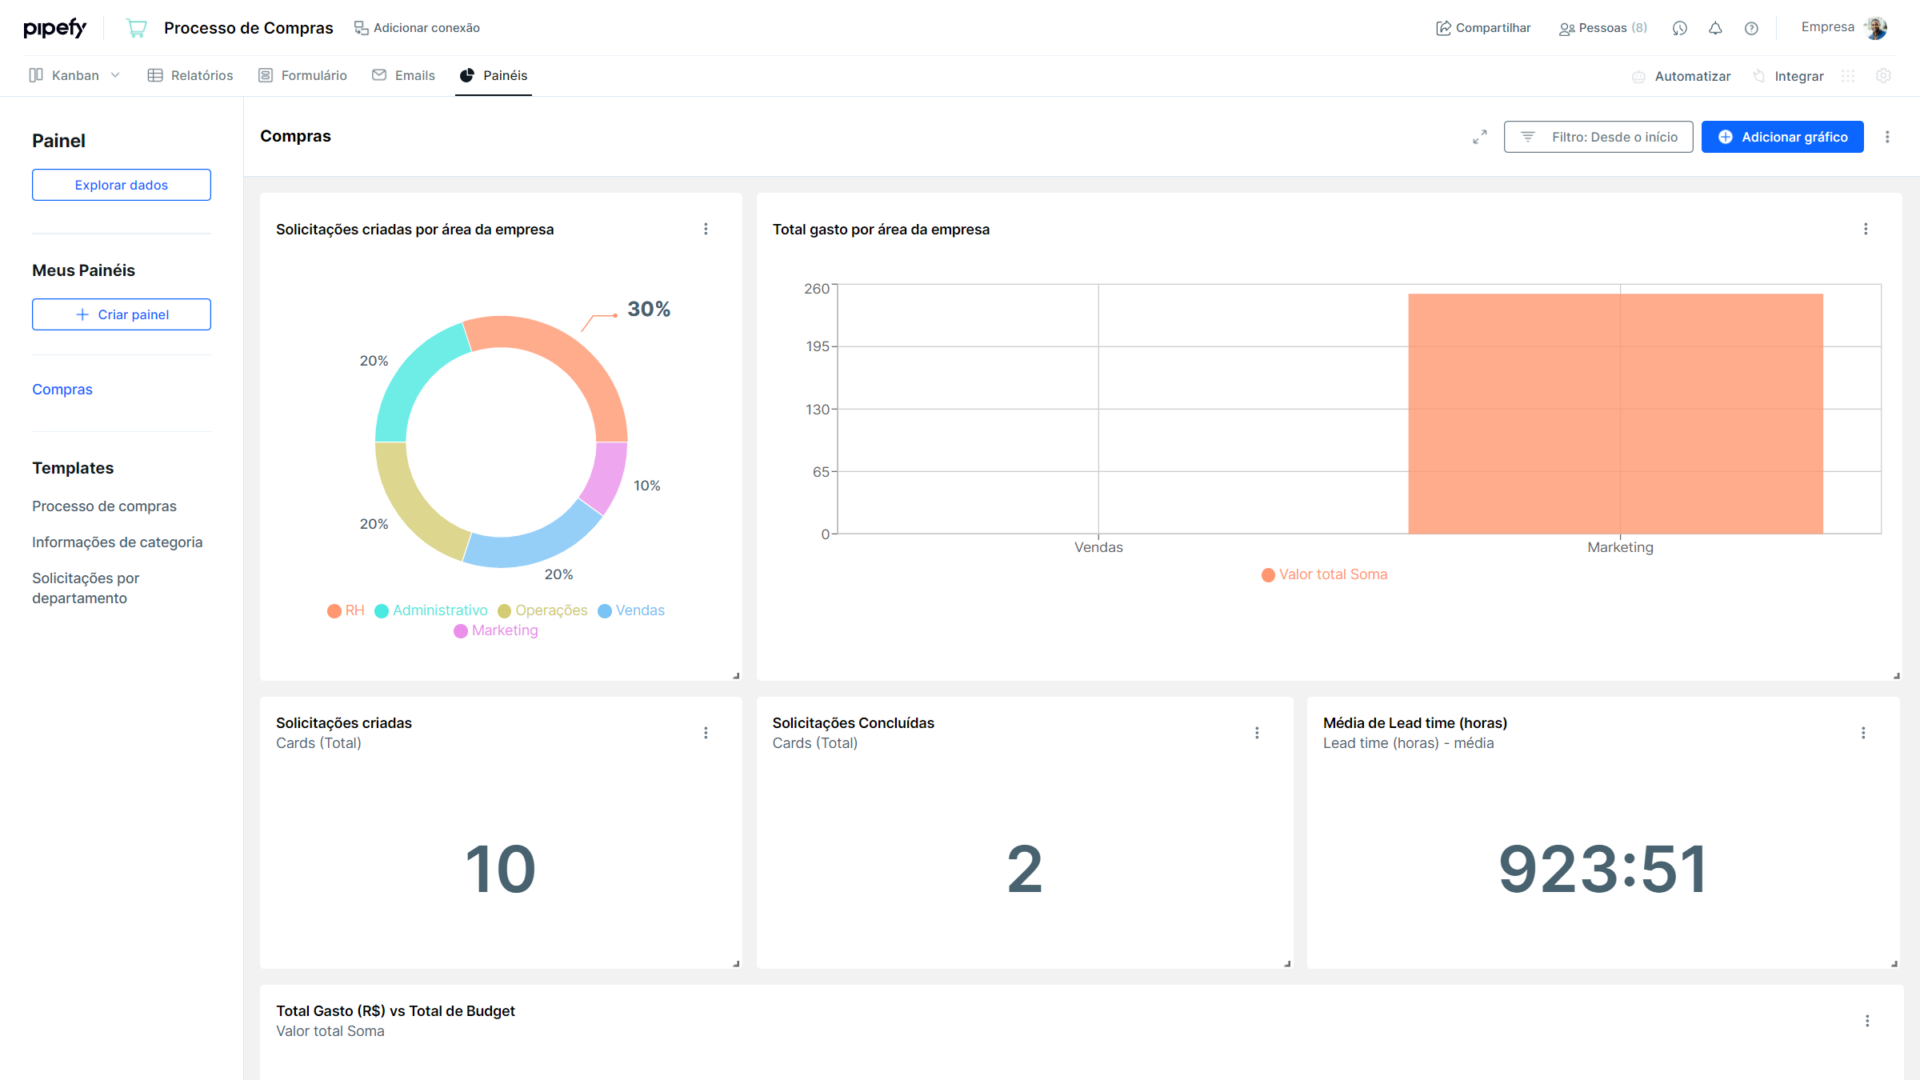Open the Filtro: Desde o início filter
Viewport: 1920px width, 1080px height.
coord(1598,137)
